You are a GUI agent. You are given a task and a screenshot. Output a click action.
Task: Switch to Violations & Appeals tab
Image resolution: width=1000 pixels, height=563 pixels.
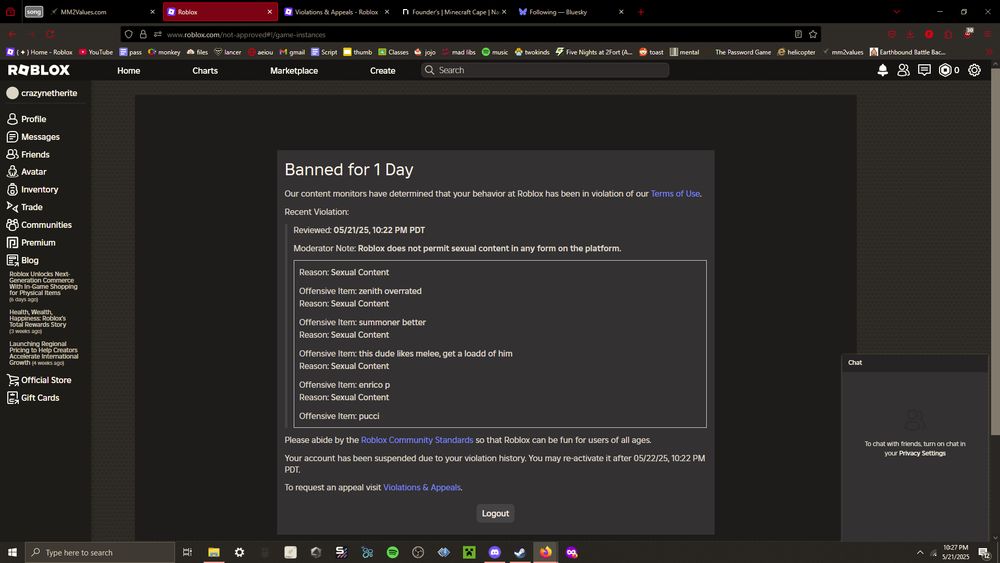click(x=336, y=11)
